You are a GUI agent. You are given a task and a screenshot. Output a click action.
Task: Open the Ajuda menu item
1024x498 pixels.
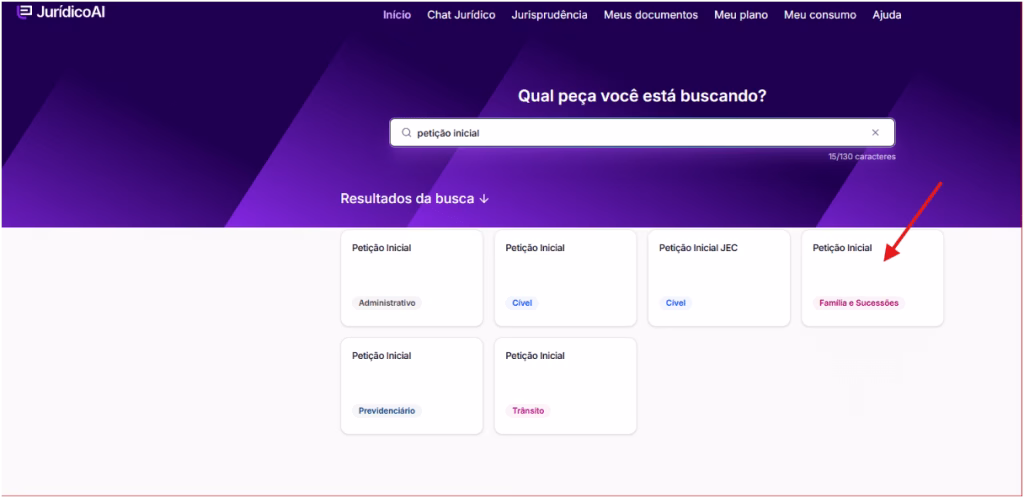[887, 15]
